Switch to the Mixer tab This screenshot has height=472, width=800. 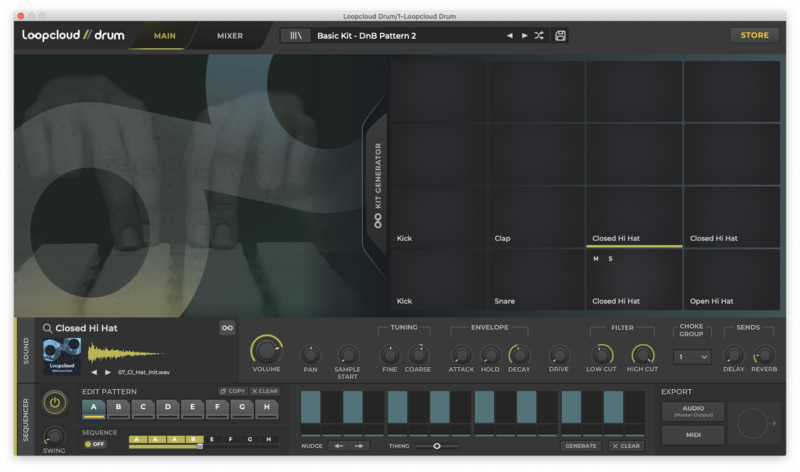coord(230,35)
